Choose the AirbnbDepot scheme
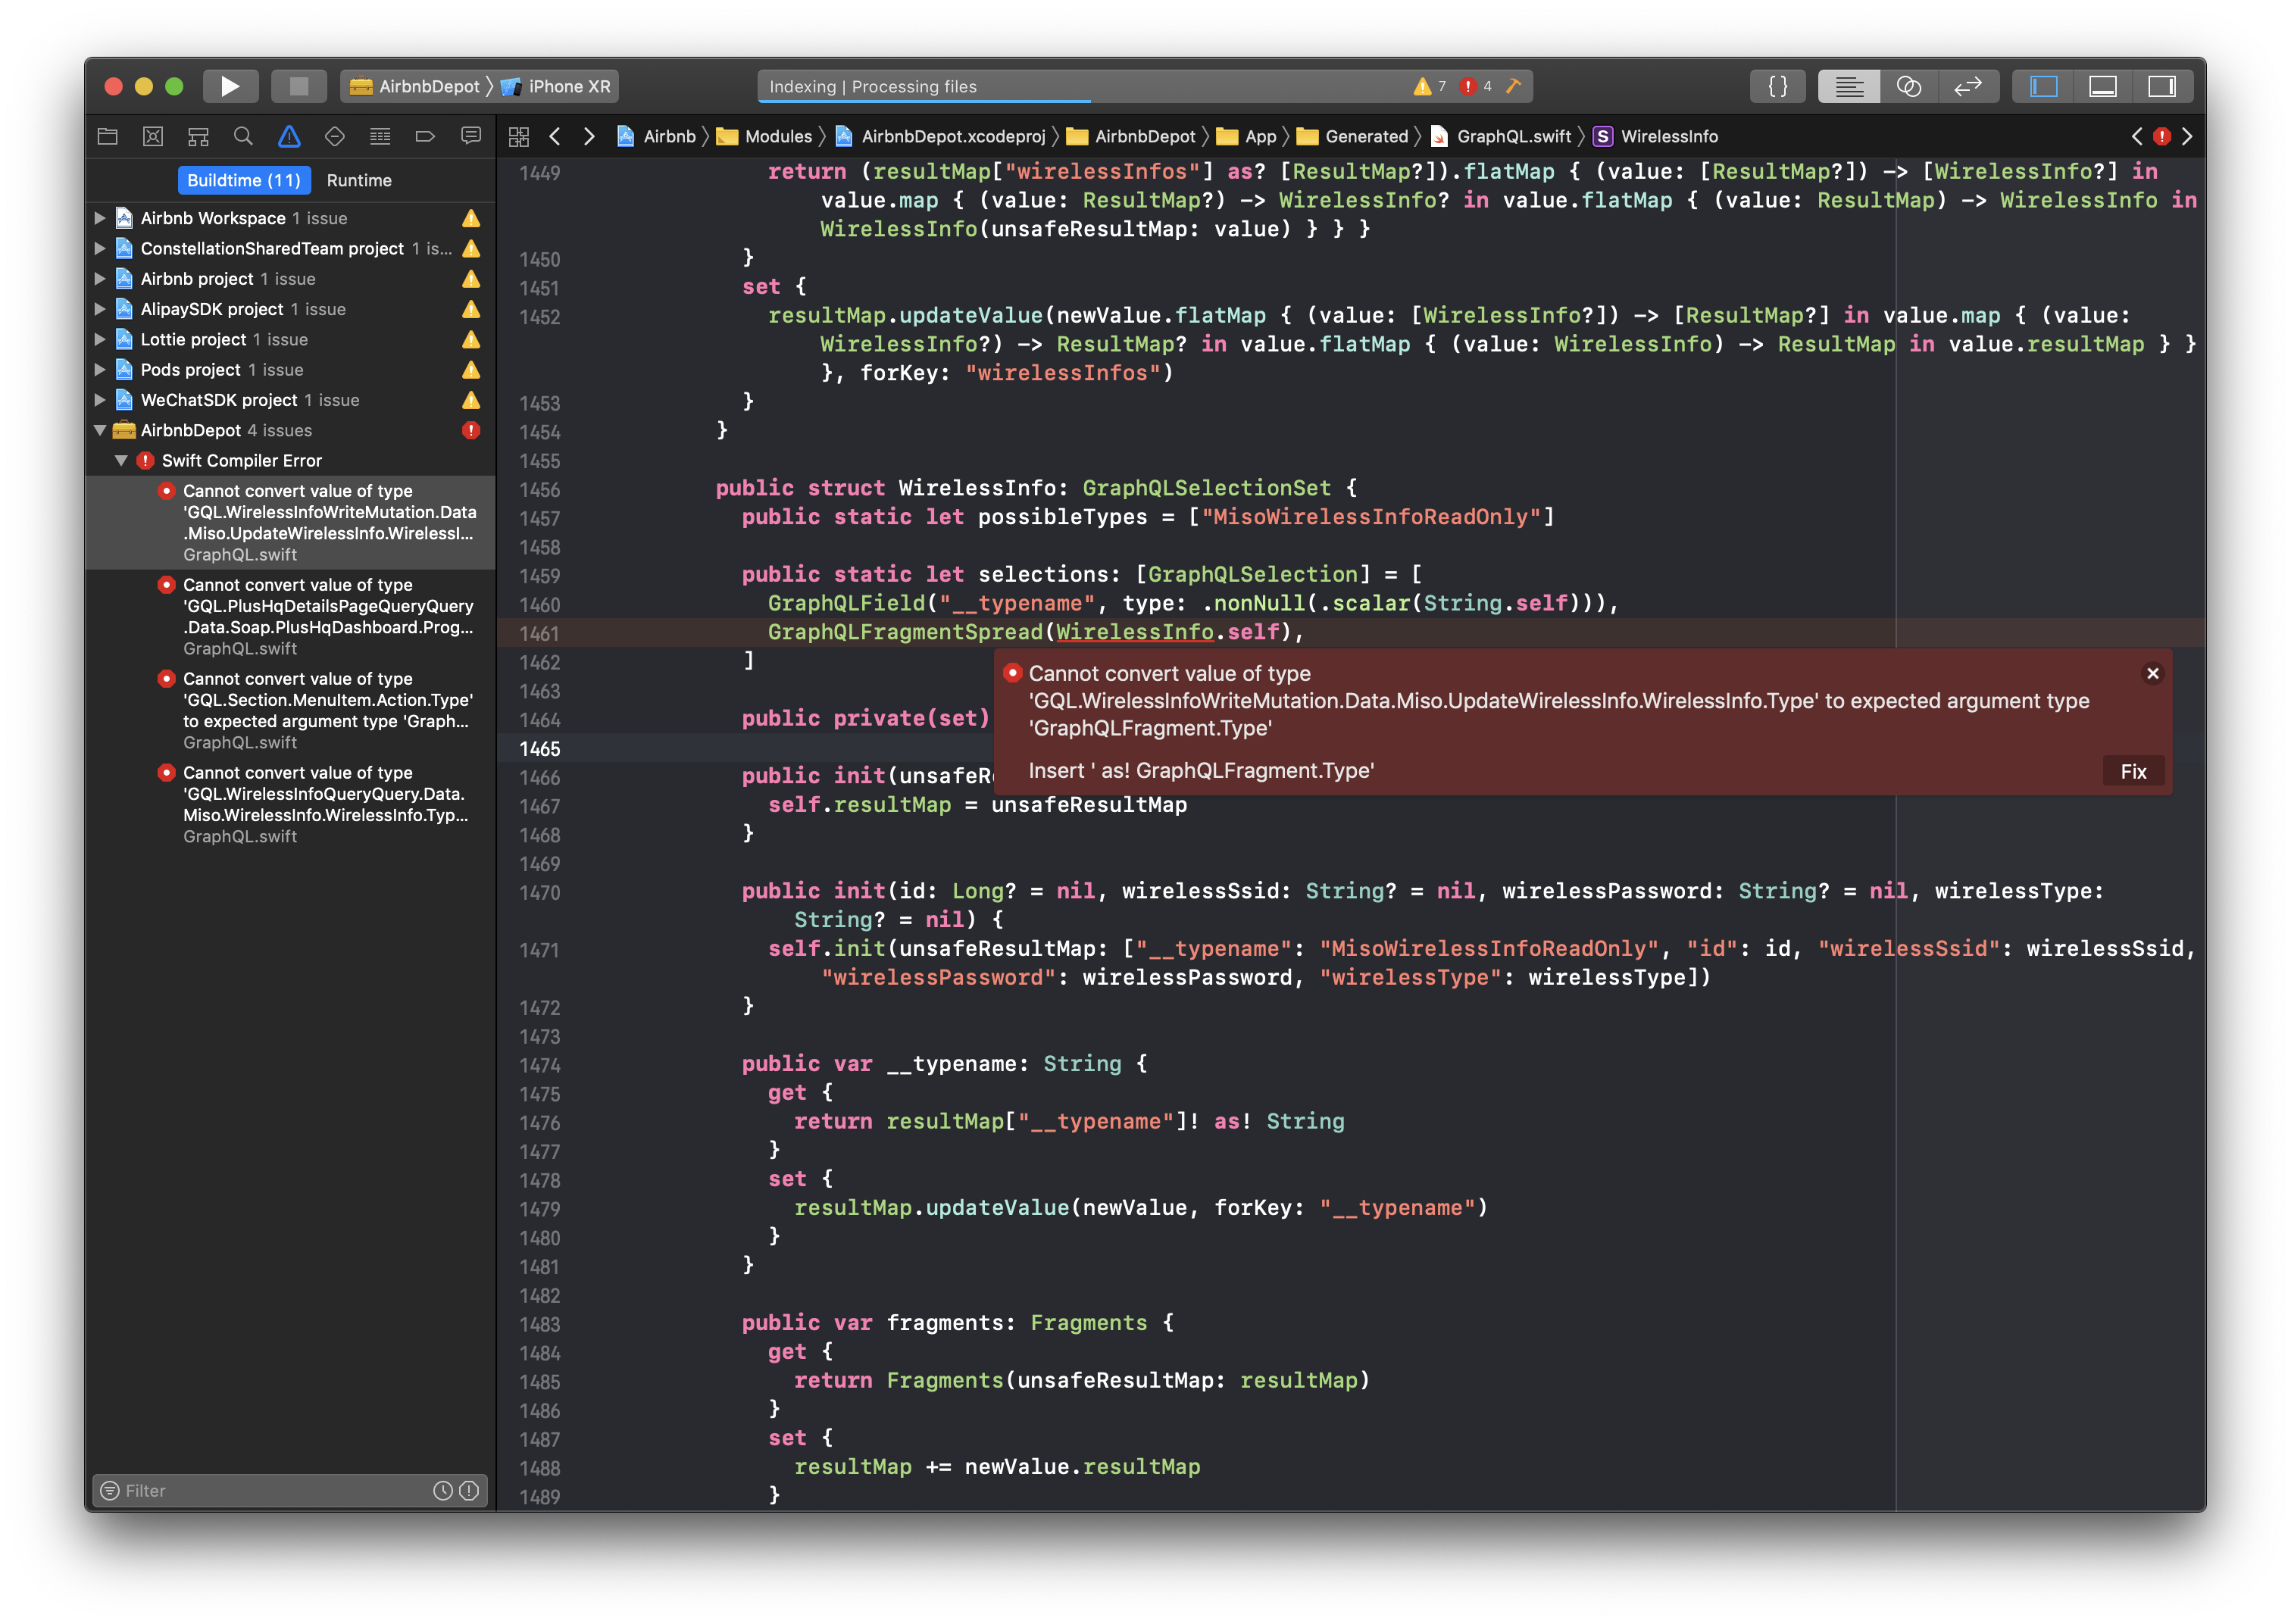Viewport: 2291px width, 1624px height. tap(414, 86)
